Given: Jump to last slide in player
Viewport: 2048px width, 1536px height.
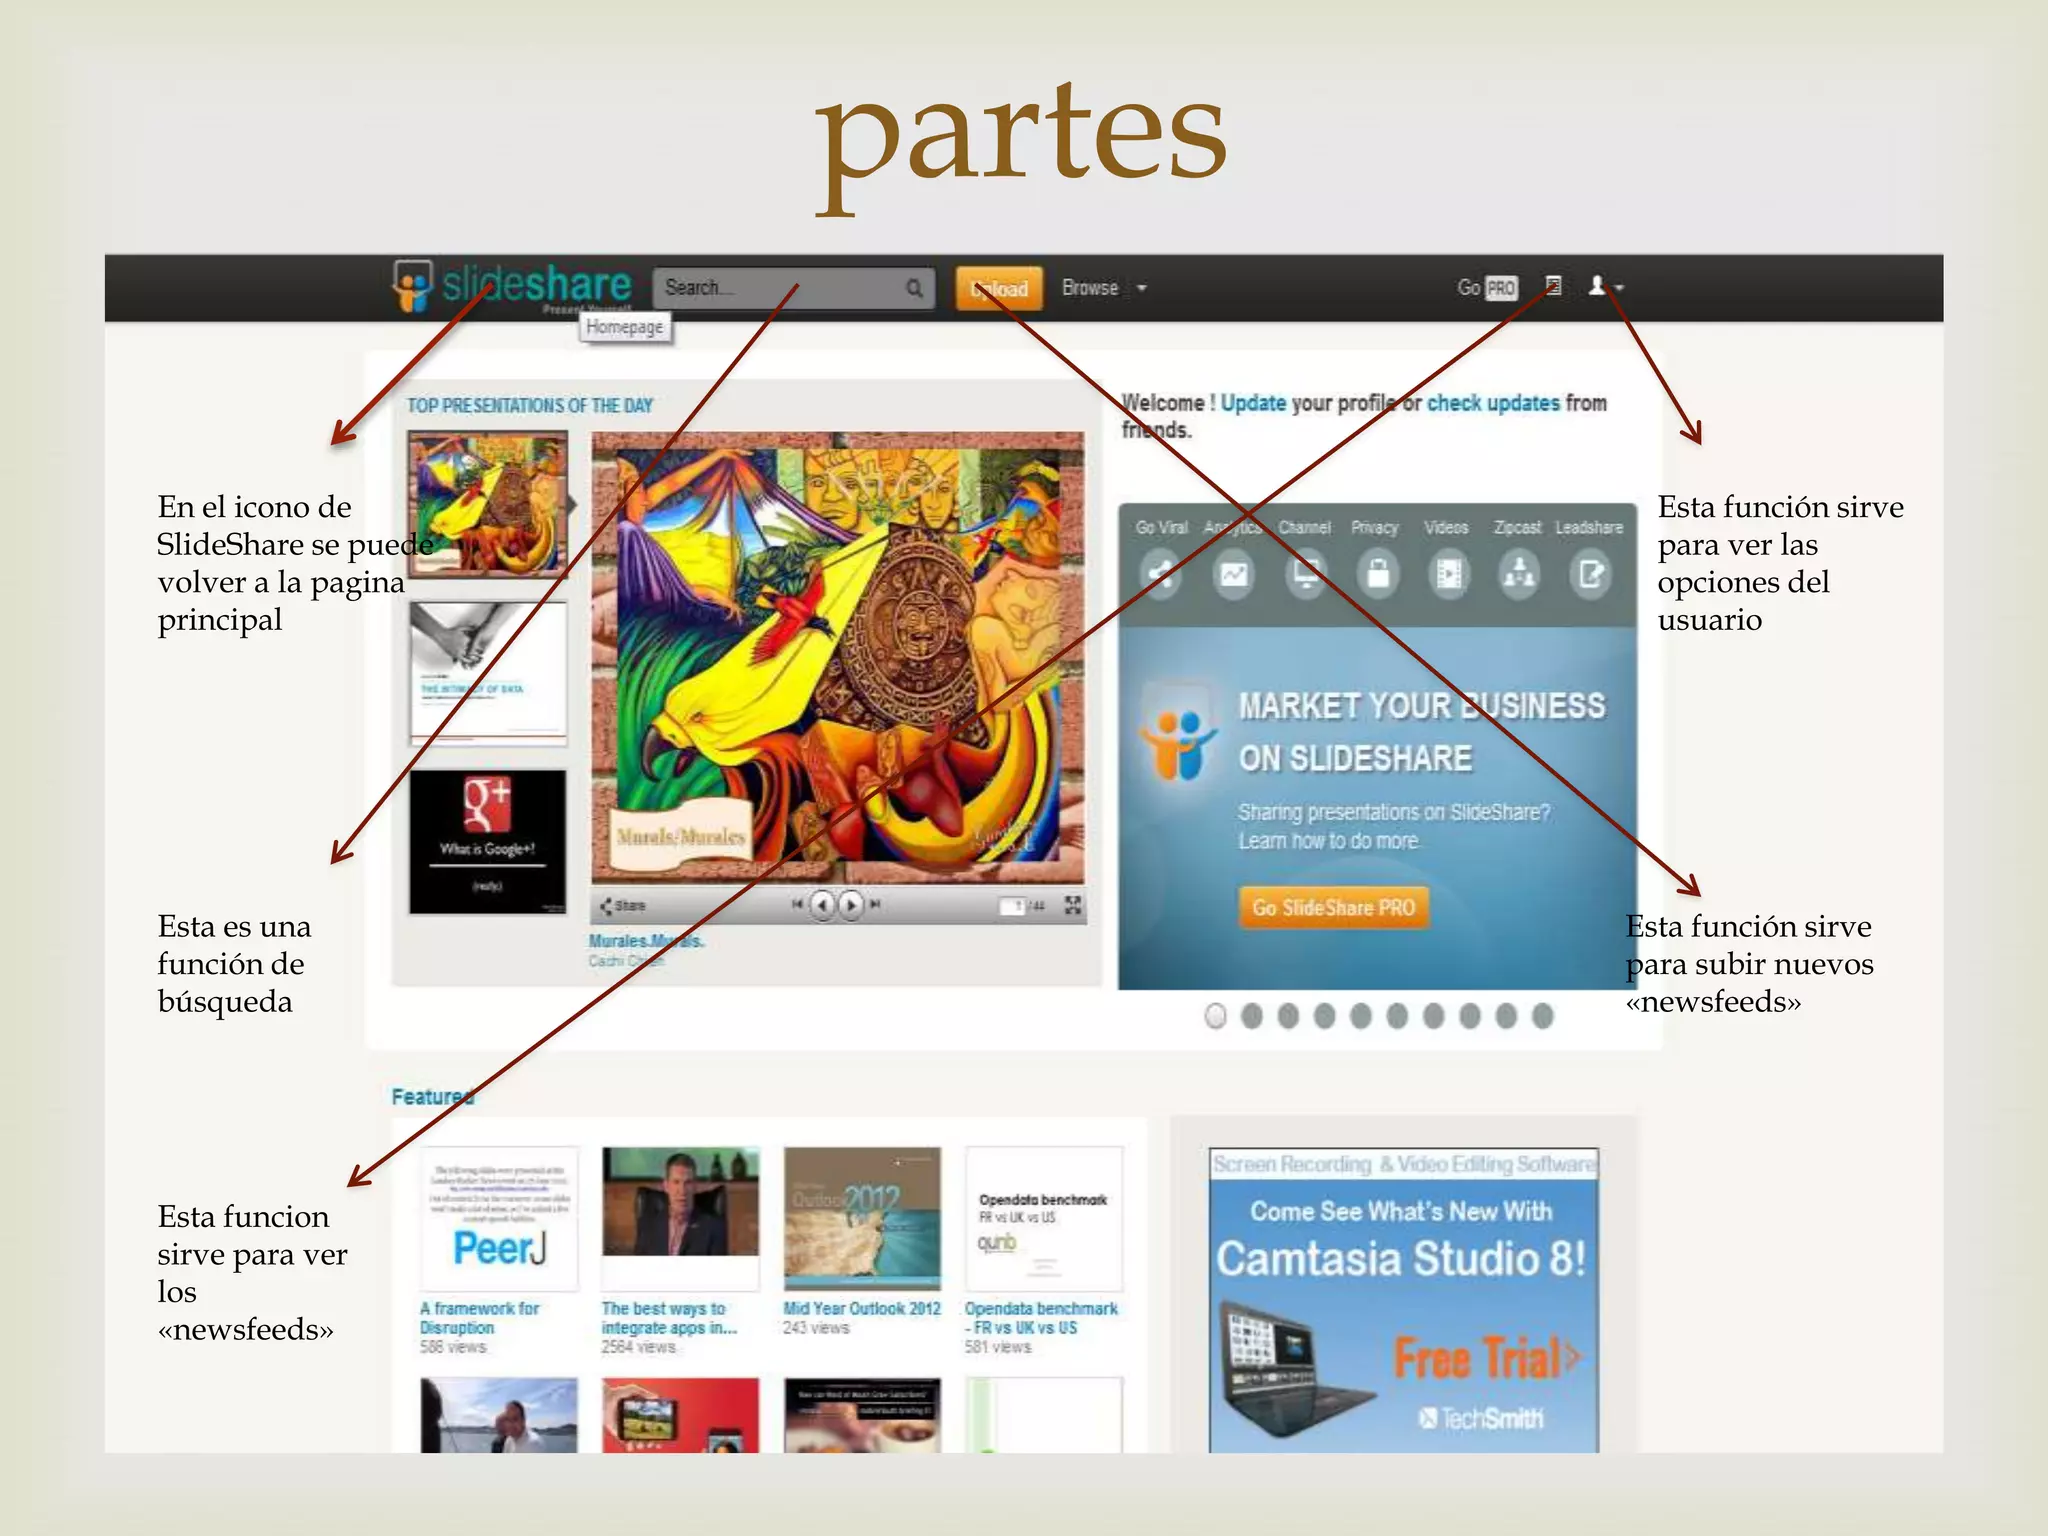Looking at the screenshot, I should [x=875, y=904].
